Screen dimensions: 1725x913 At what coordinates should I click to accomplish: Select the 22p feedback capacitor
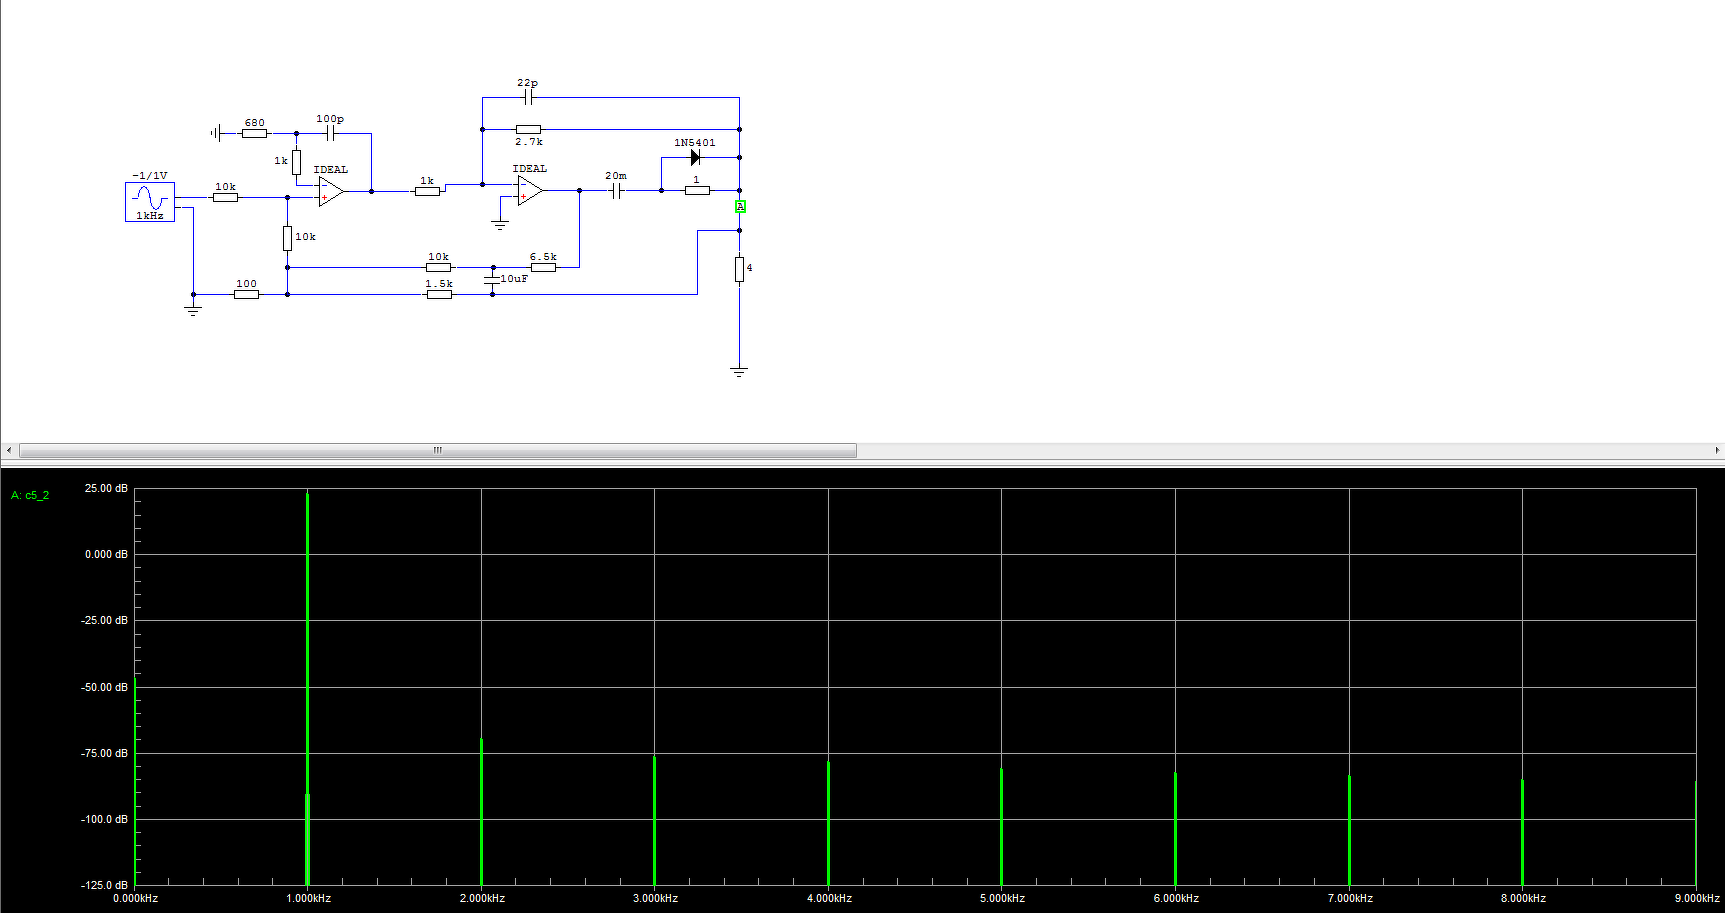[x=528, y=97]
